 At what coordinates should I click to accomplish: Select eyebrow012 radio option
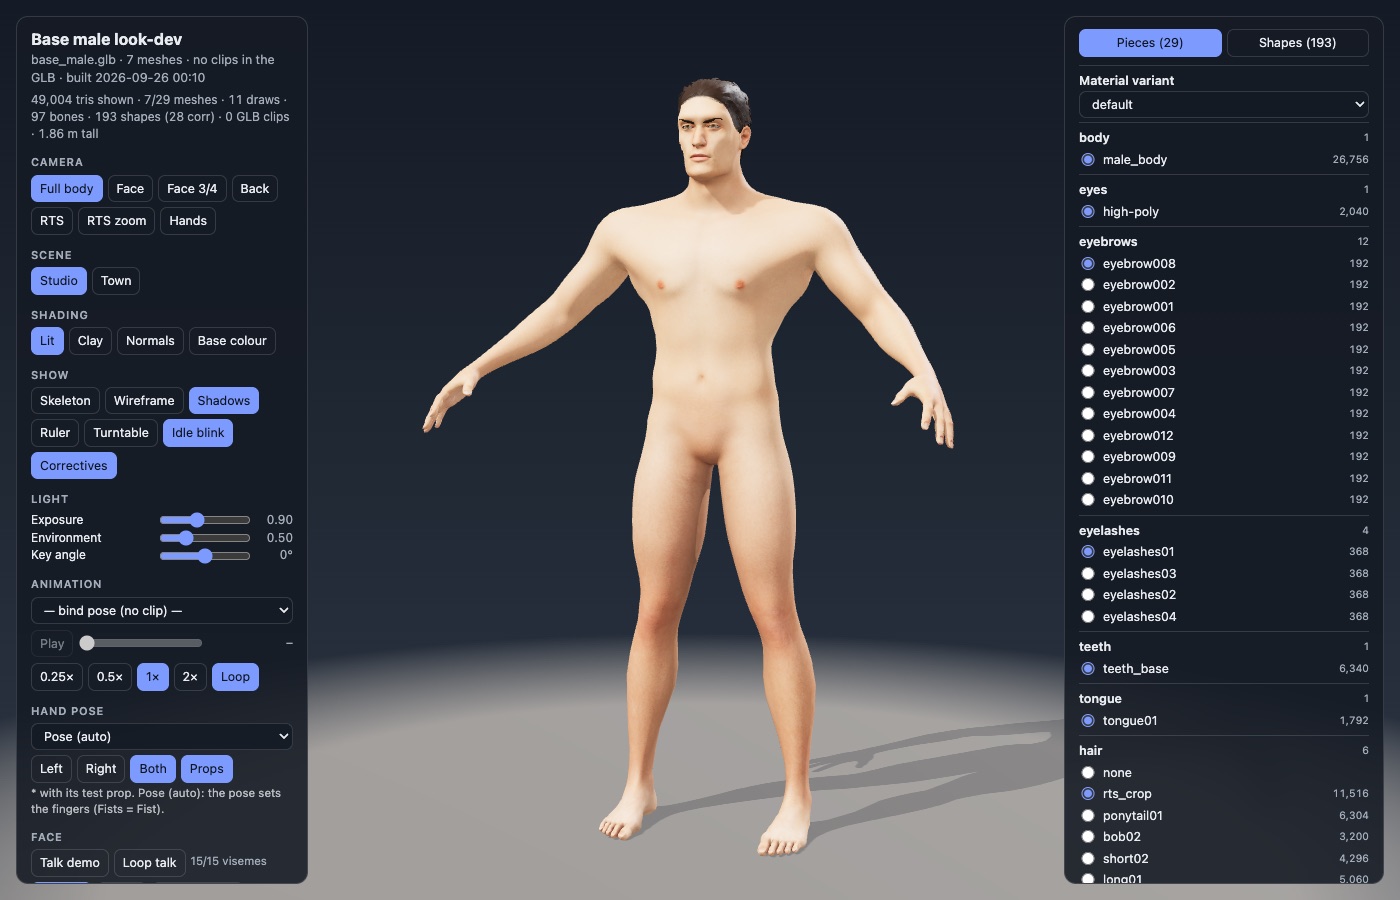point(1088,436)
